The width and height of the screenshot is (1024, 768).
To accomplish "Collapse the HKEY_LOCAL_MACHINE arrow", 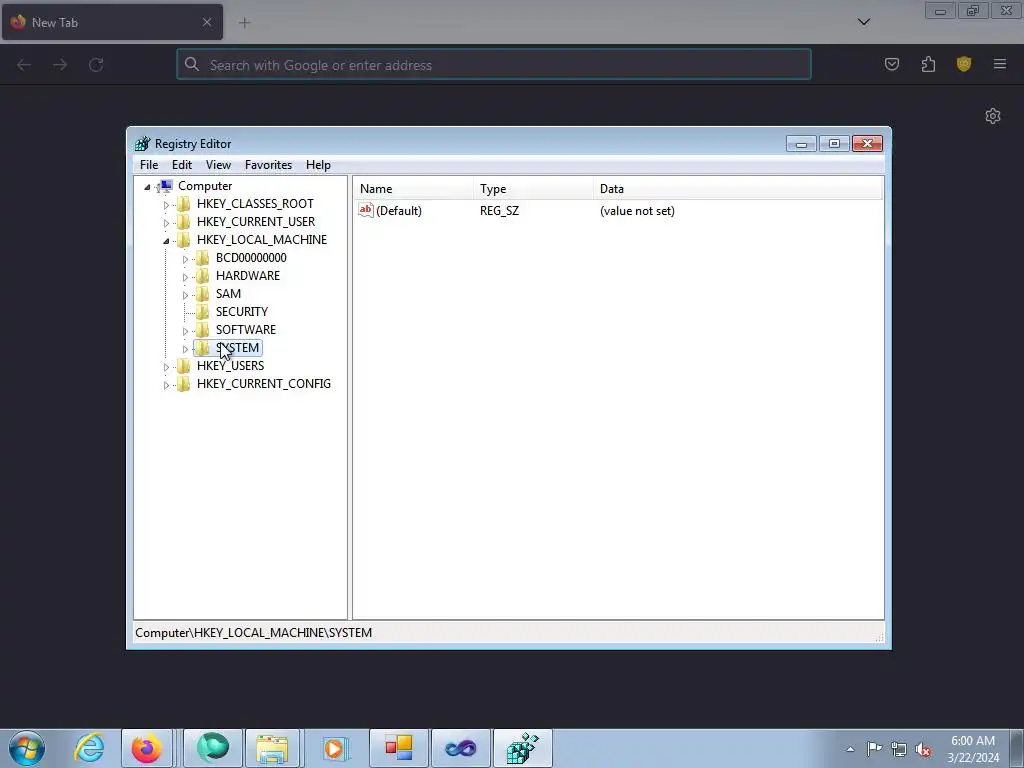I will click(x=166, y=240).
